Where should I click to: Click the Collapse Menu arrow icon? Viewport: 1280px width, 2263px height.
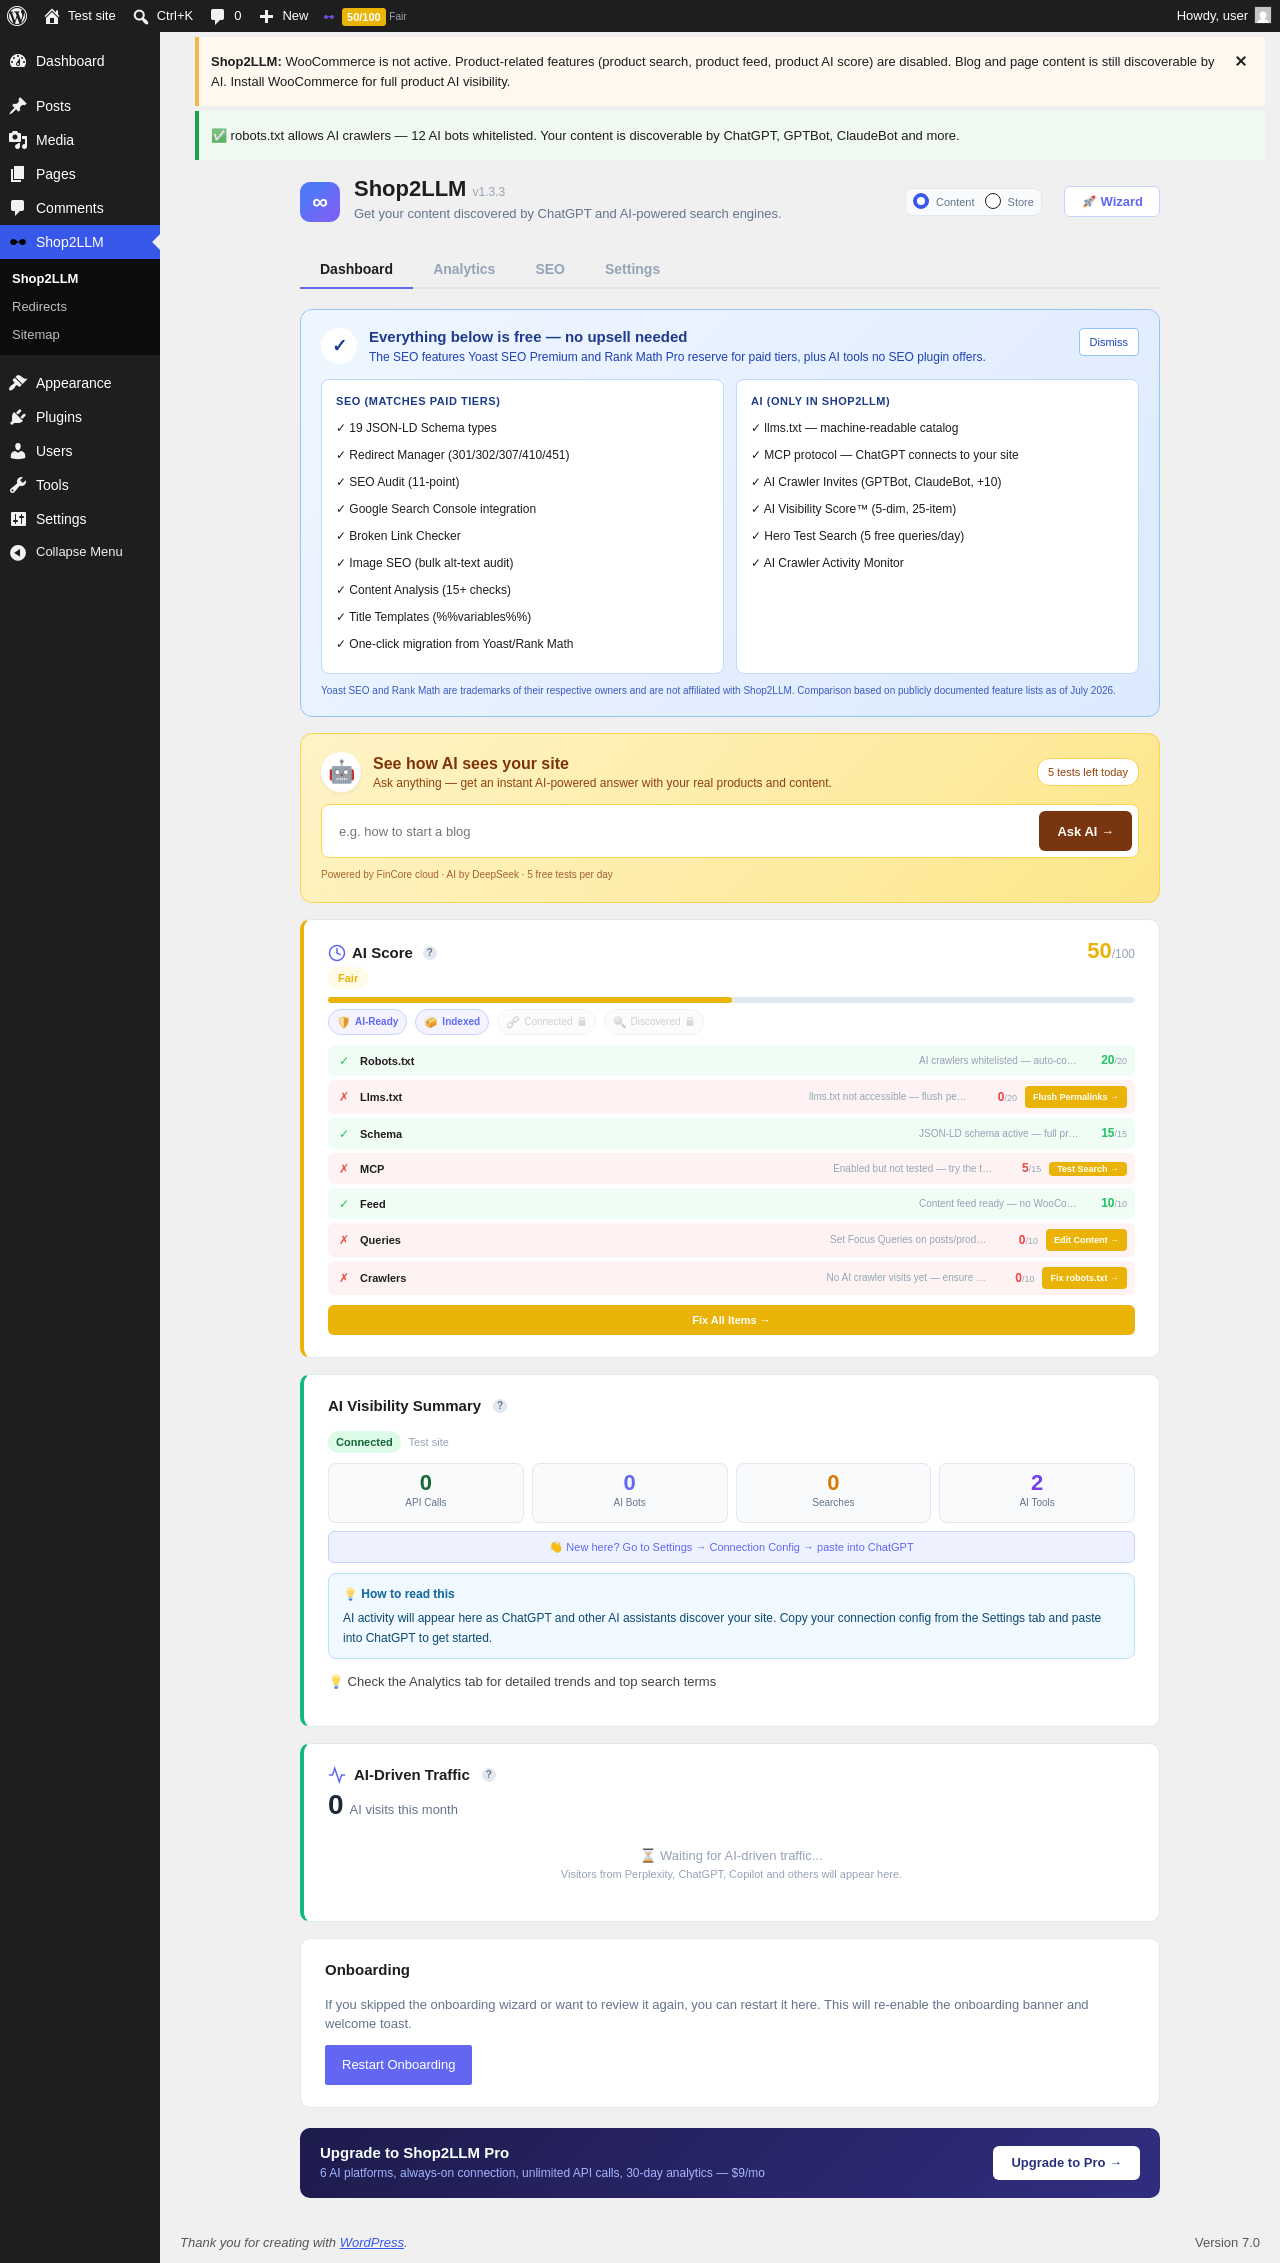(x=18, y=552)
